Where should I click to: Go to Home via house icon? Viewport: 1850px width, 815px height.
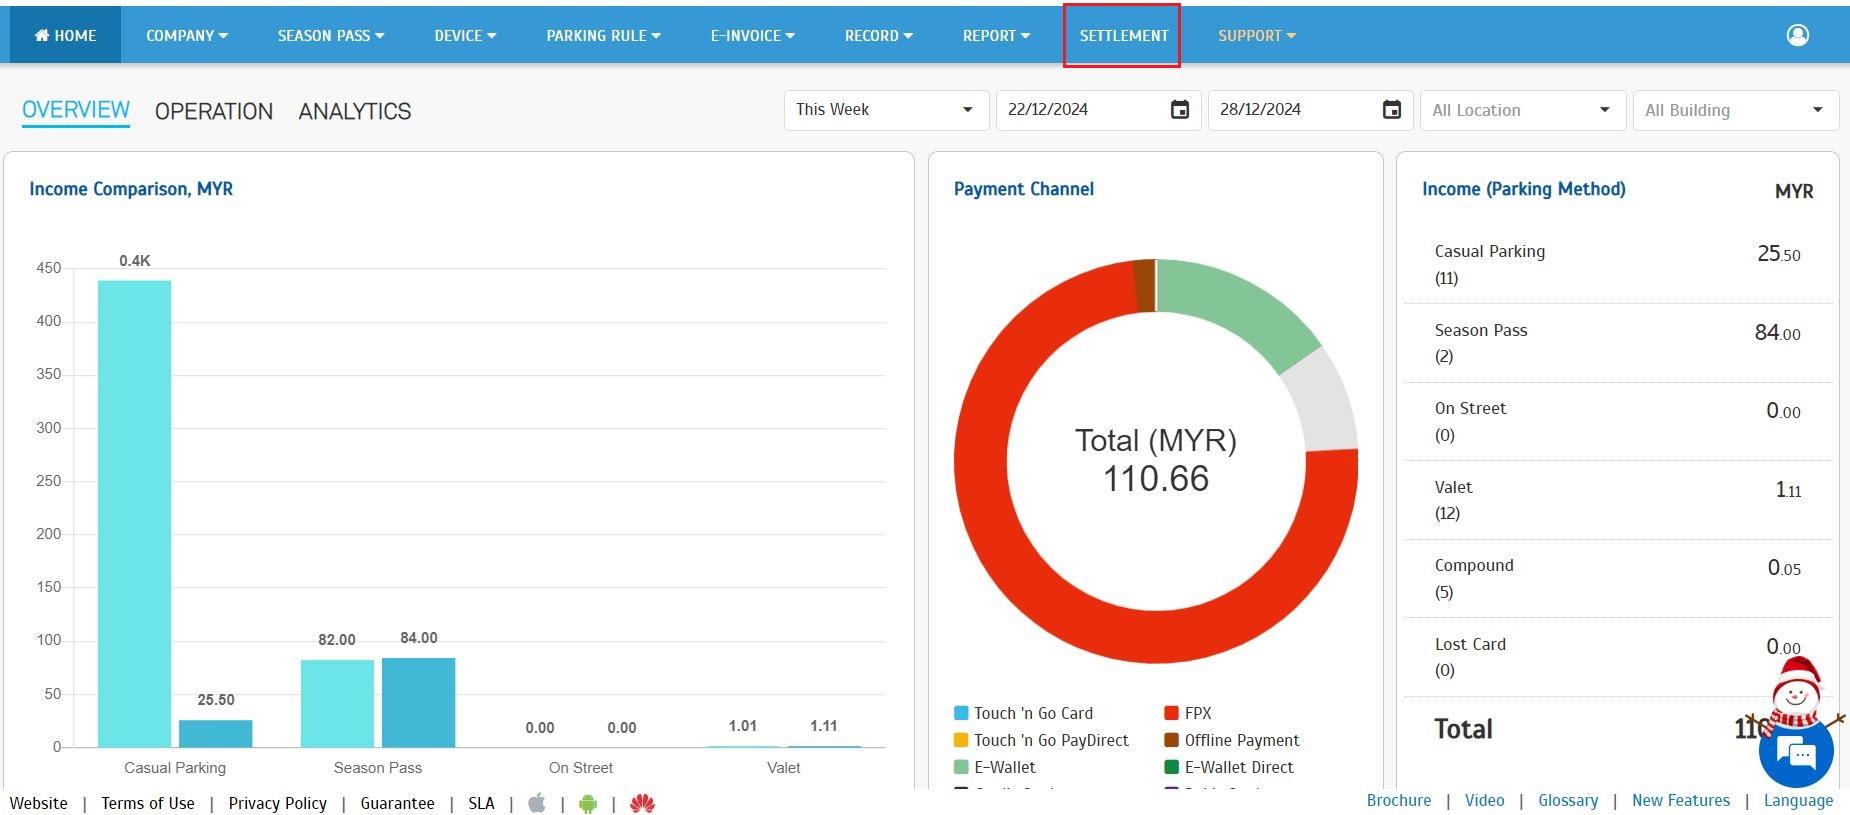pyautogui.click(x=42, y=36)
